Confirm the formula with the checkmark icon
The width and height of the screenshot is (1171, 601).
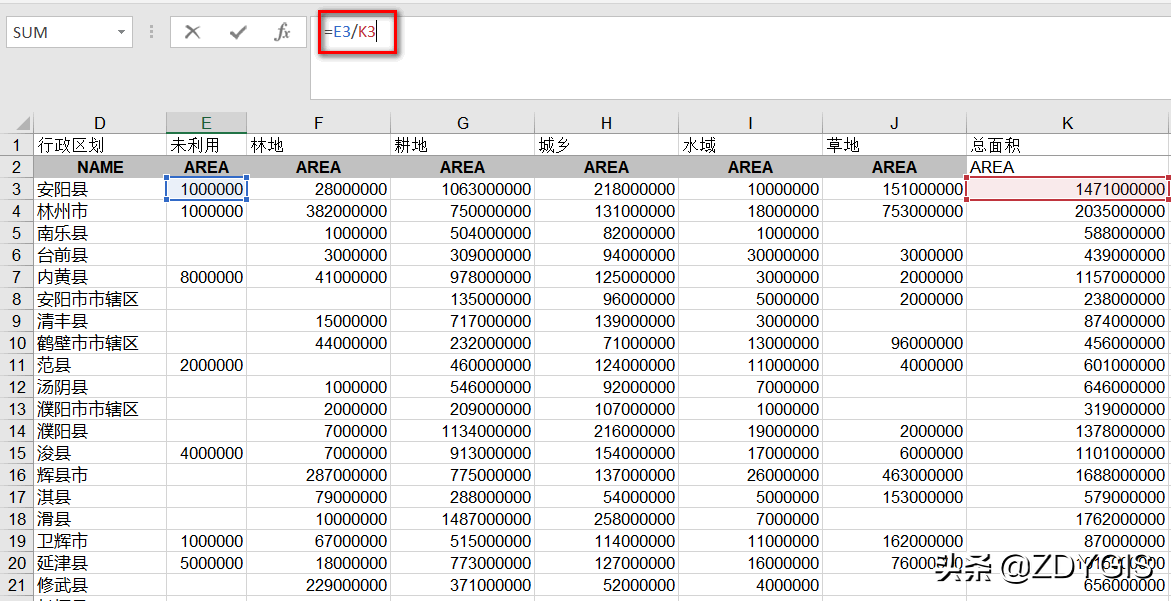click(x=238, y=32)
